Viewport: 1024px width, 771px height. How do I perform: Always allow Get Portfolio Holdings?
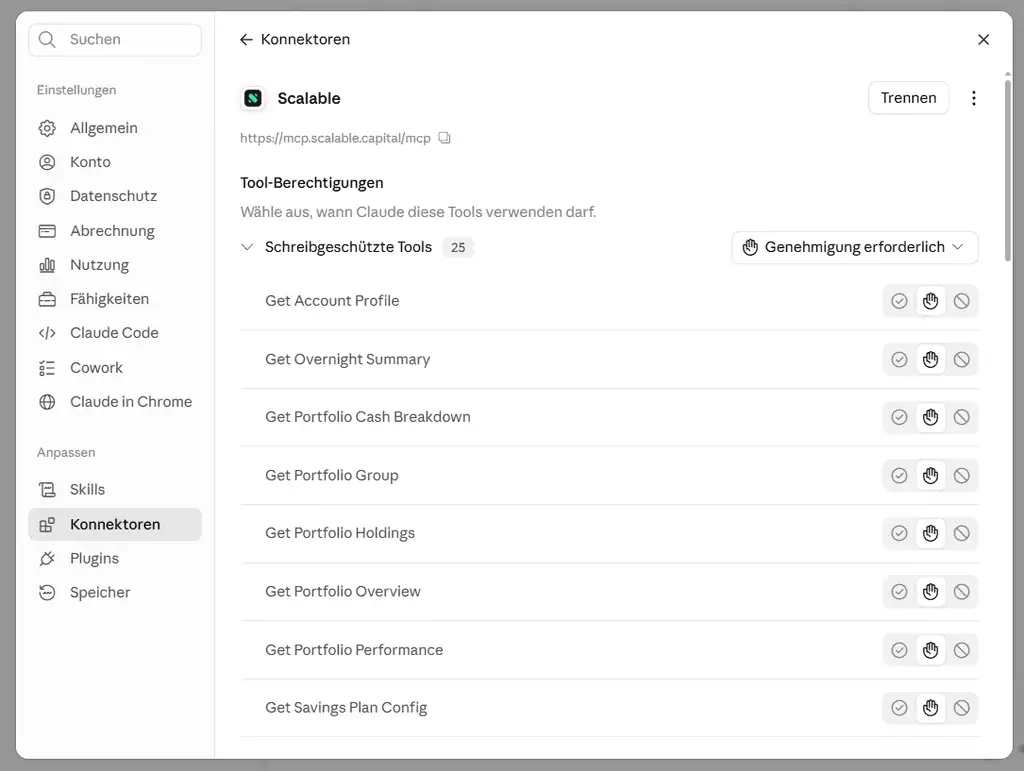(899, 533)
